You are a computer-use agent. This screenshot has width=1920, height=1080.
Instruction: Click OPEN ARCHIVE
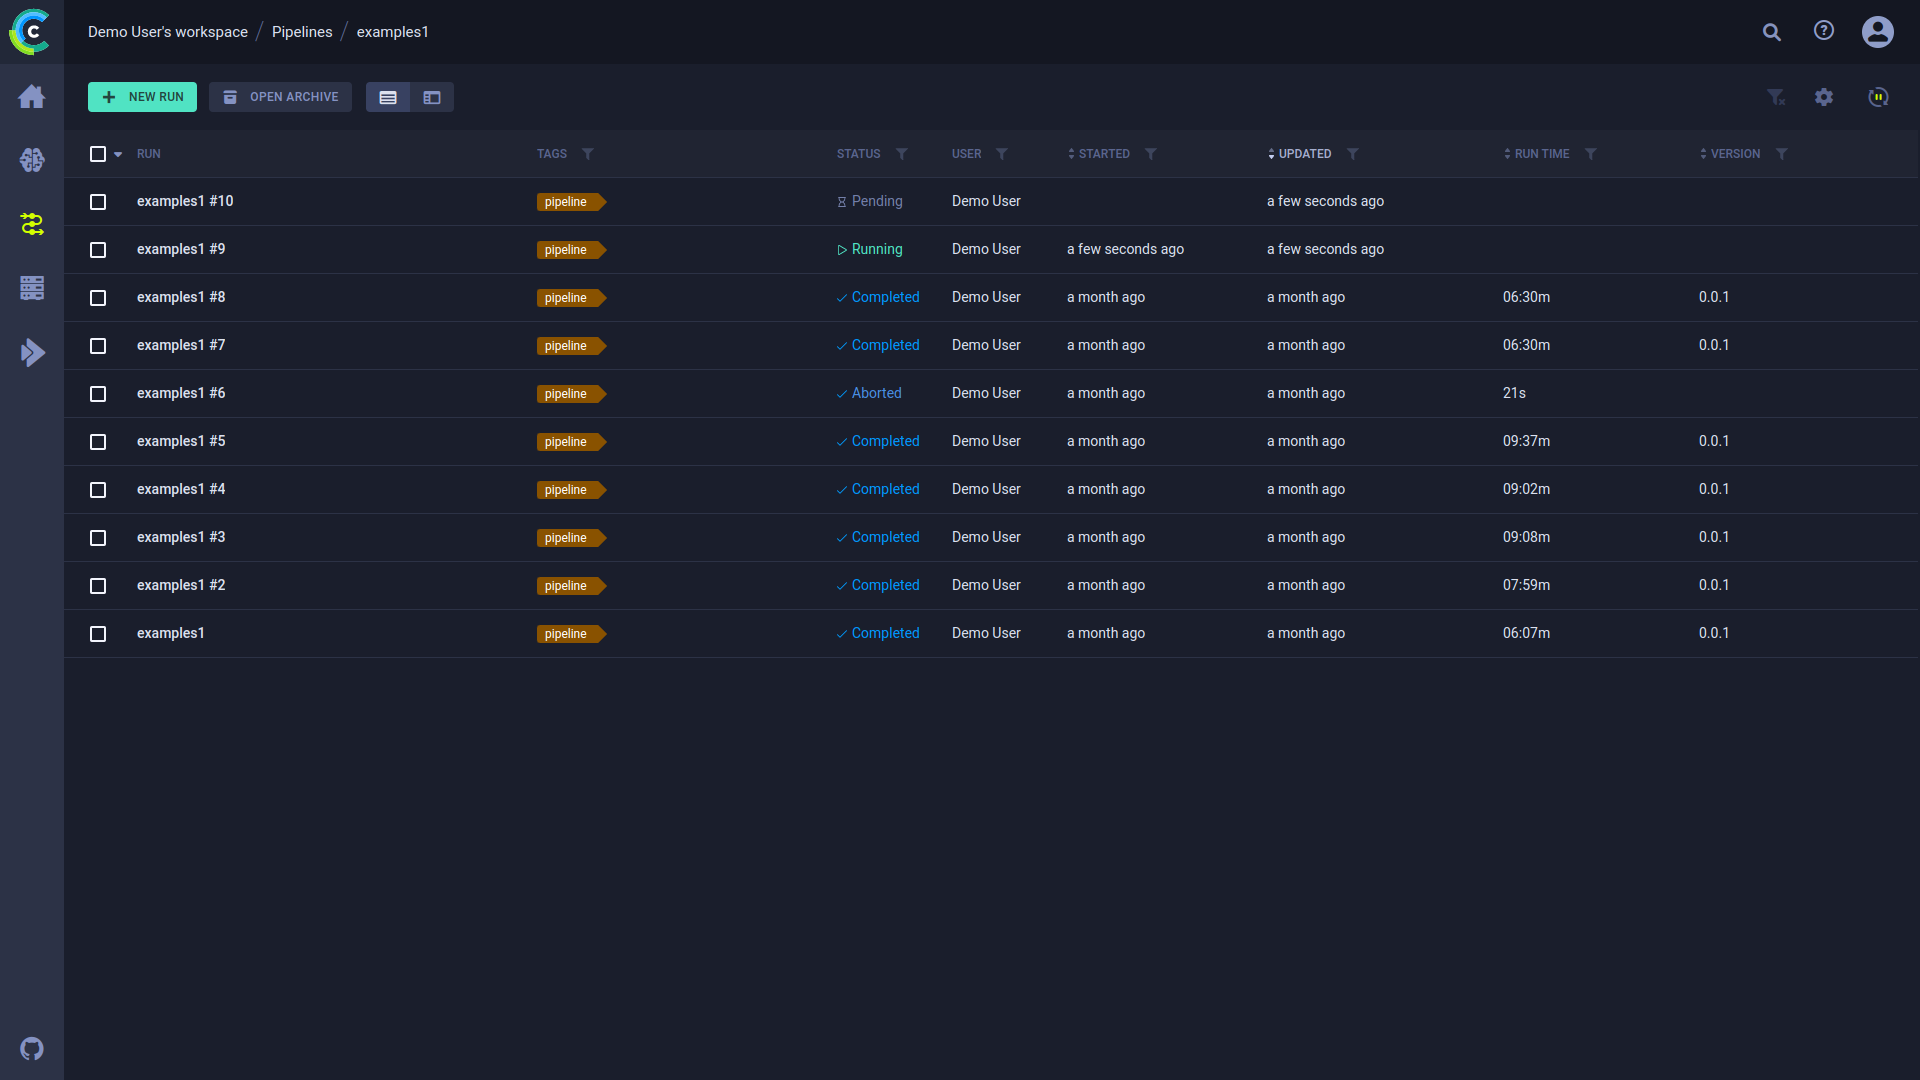(280, 97)
